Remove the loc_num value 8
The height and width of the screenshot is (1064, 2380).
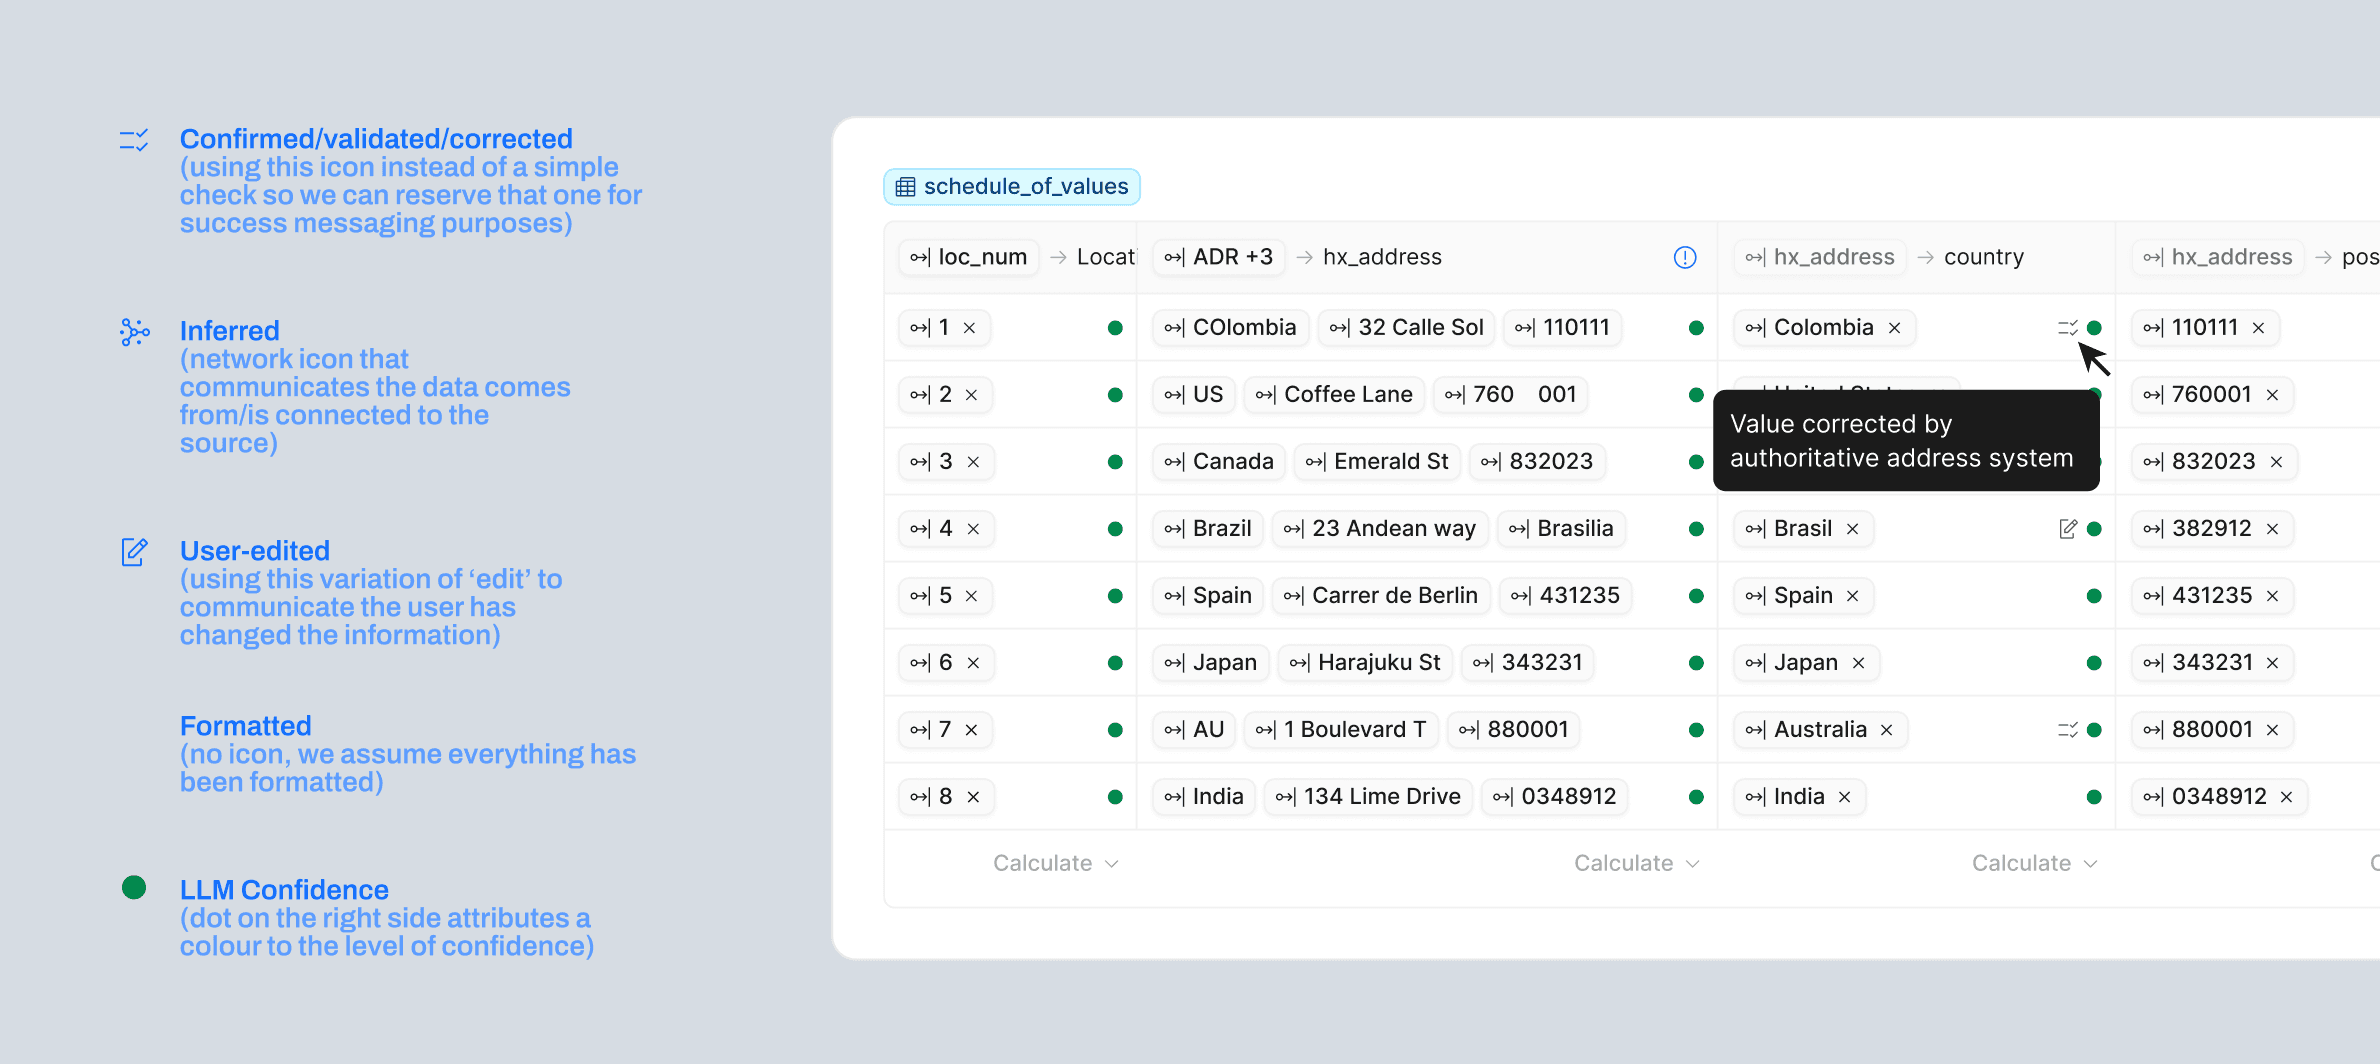coord(973,797)
